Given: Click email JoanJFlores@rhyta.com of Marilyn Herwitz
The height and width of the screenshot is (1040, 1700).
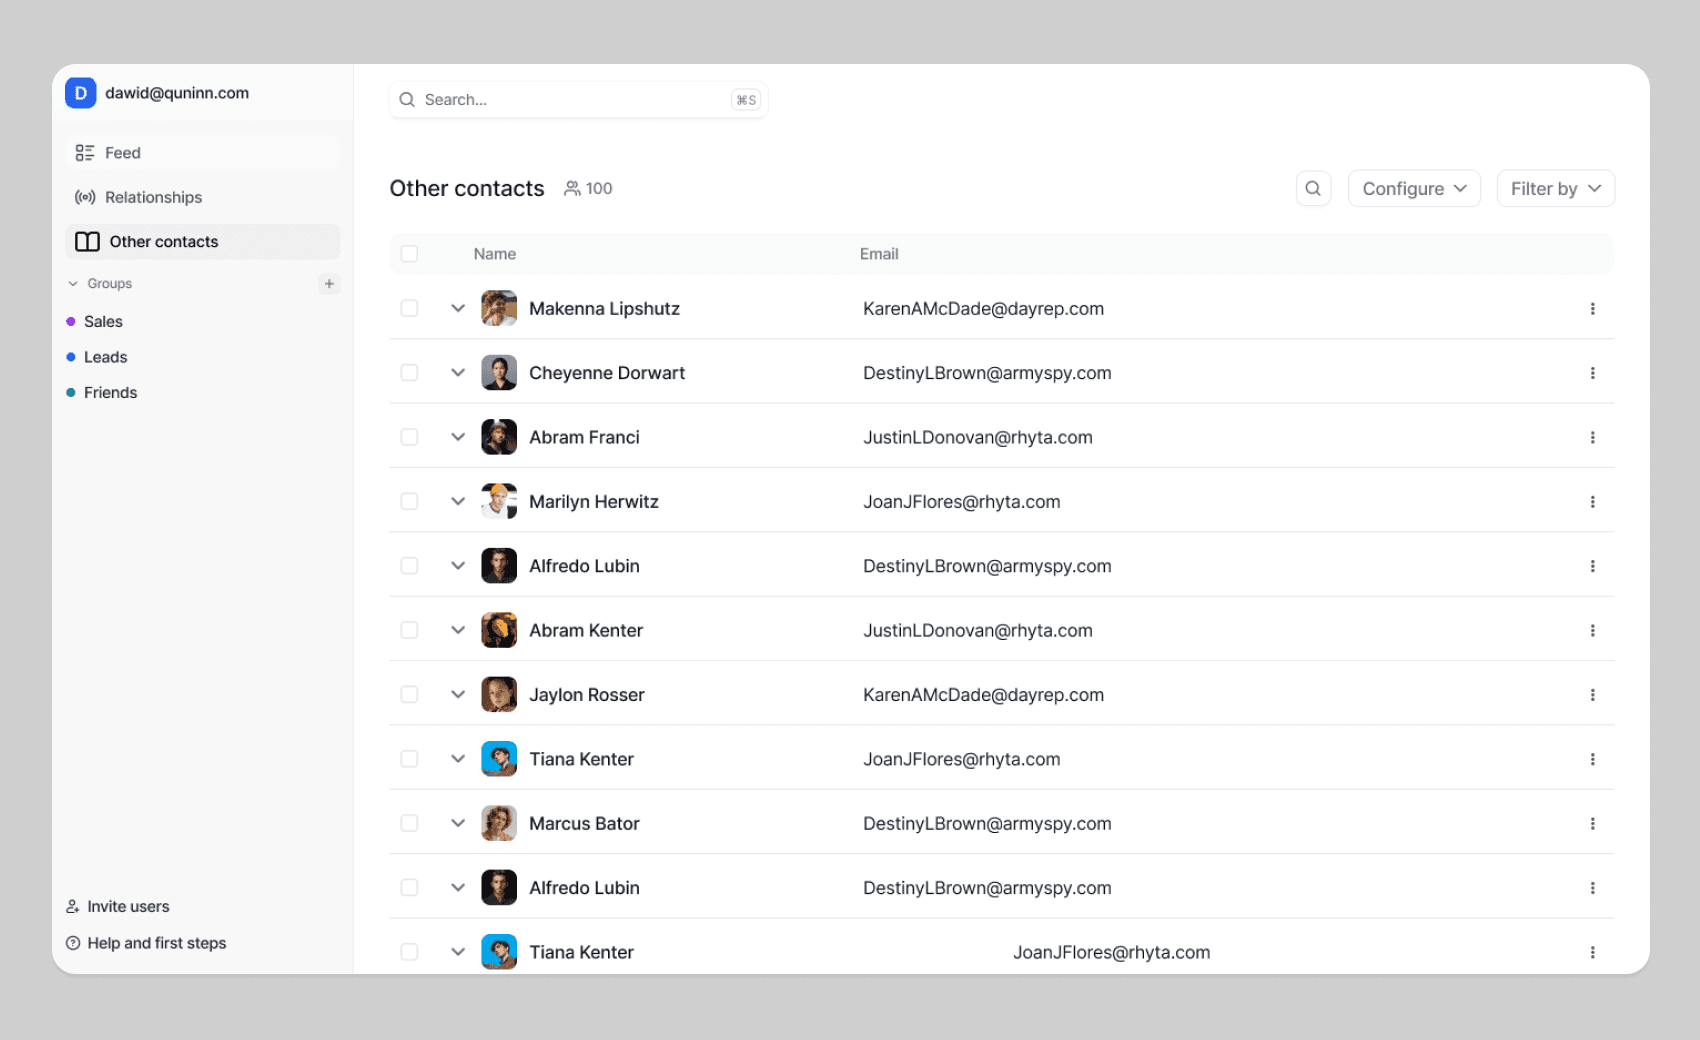Looking at the screenshot, I should coord(962,502).
